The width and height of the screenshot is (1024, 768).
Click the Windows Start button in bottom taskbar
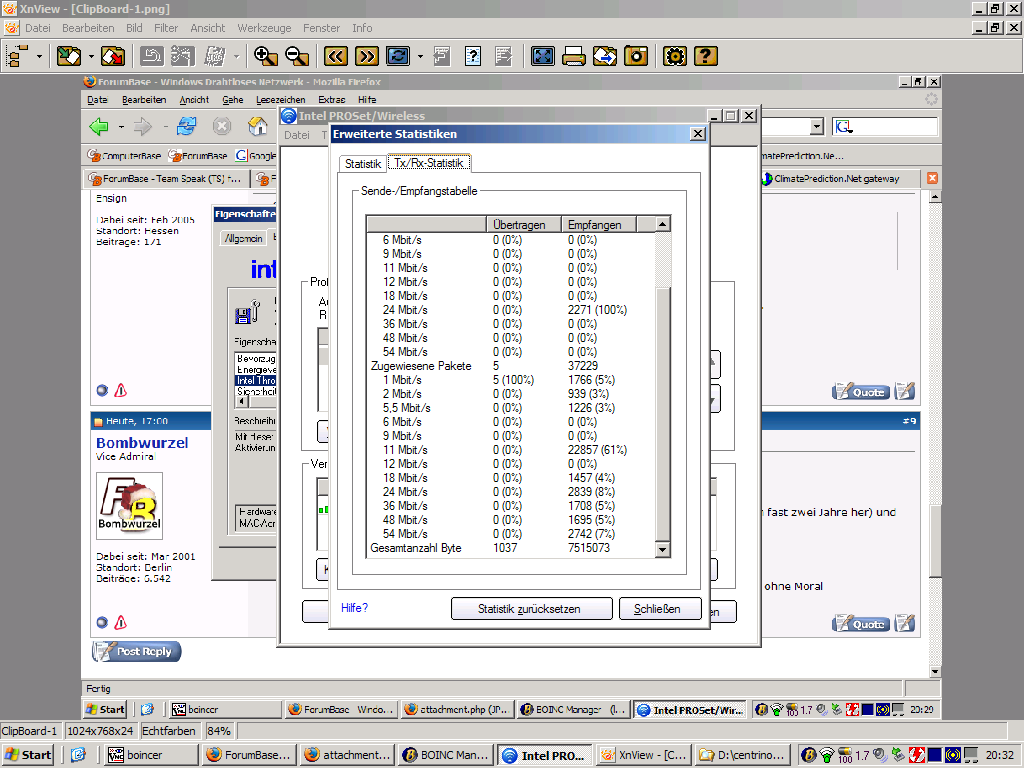click(x=27, y=755)
